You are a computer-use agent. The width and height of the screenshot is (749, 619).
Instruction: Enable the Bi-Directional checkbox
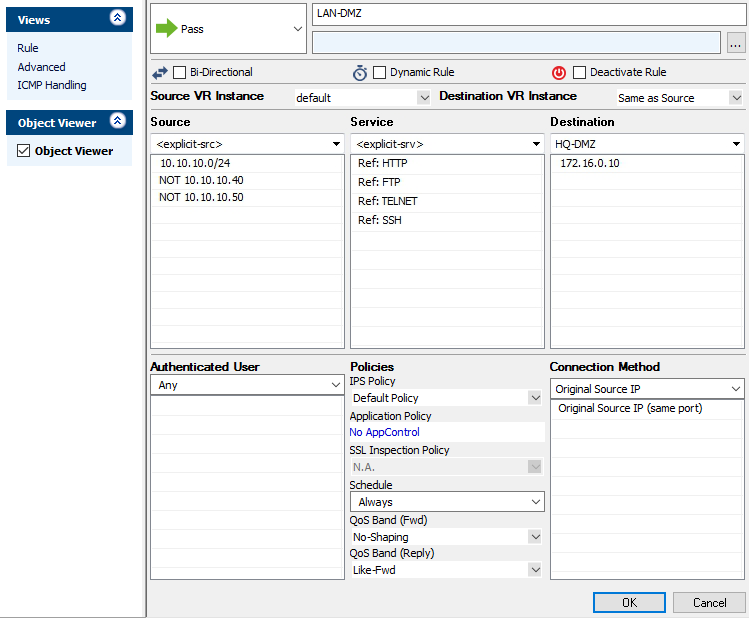point(180,73)
